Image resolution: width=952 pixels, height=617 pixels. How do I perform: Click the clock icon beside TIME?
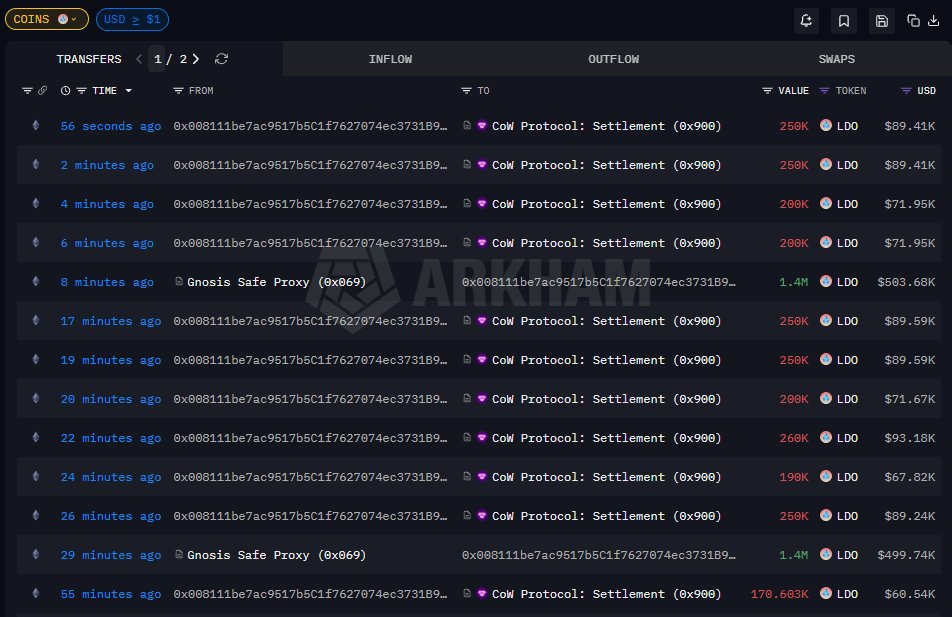tap(66, 90)
